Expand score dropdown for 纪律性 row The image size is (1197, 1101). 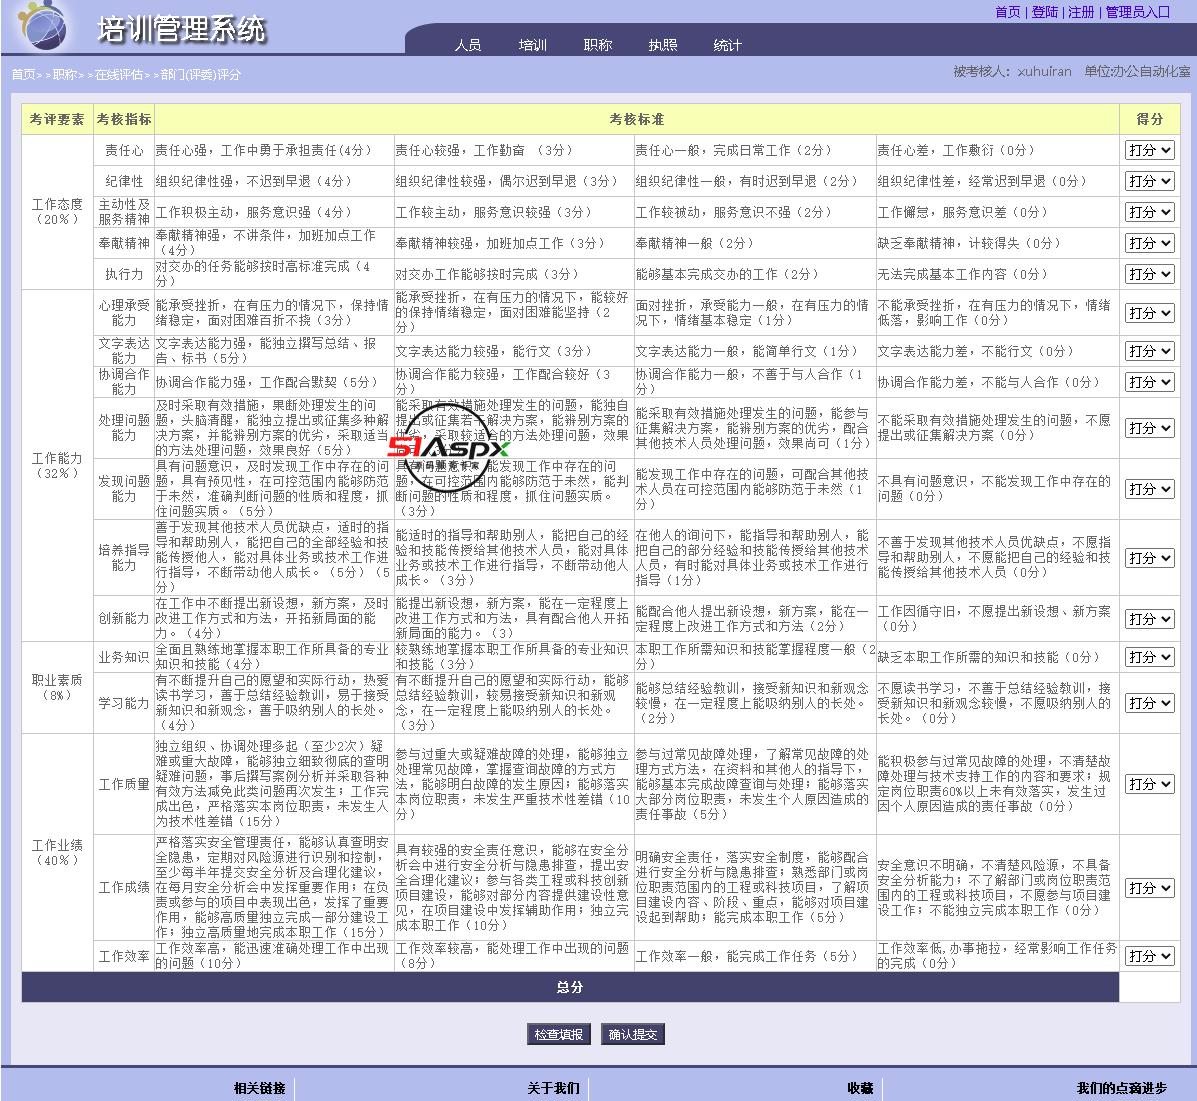coord(1149,181)
